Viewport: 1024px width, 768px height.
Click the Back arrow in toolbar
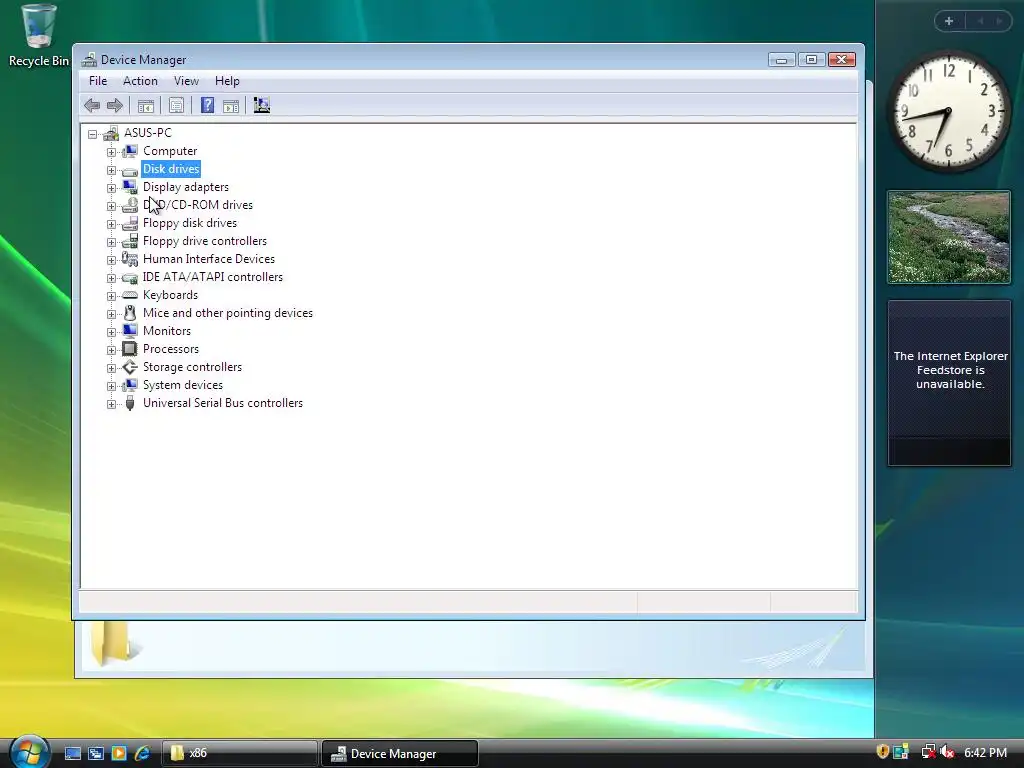point(92,105)
